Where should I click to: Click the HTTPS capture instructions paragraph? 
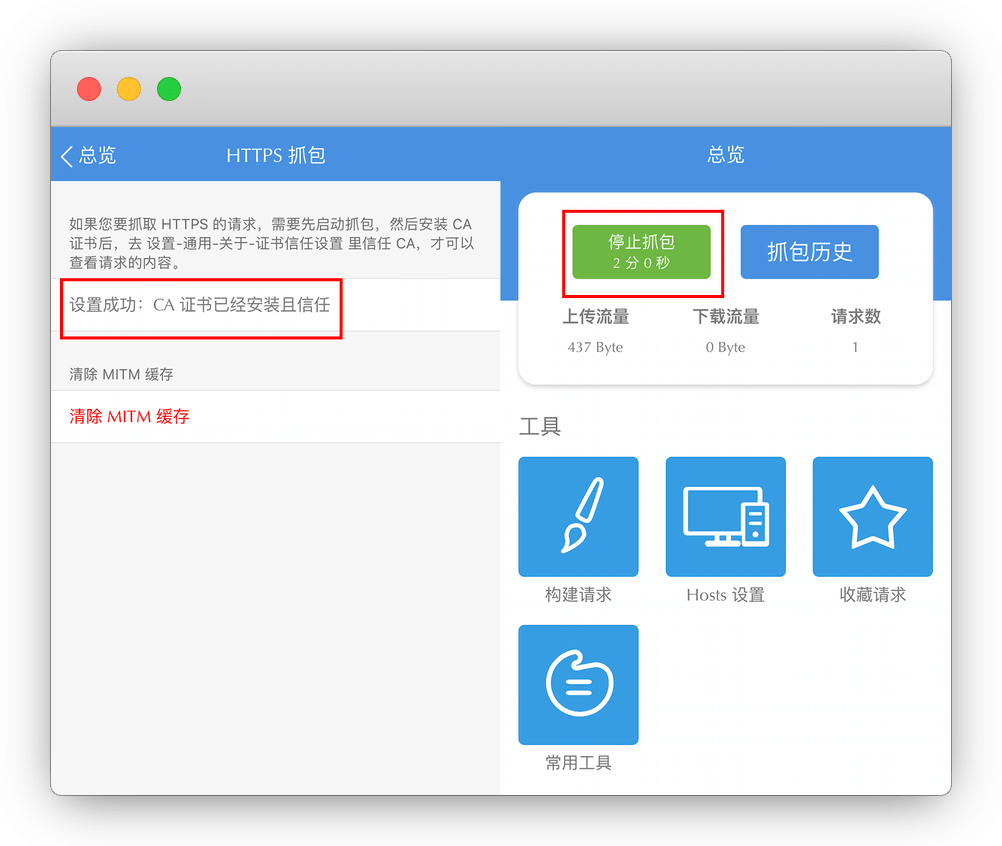[x=271, y=243]
